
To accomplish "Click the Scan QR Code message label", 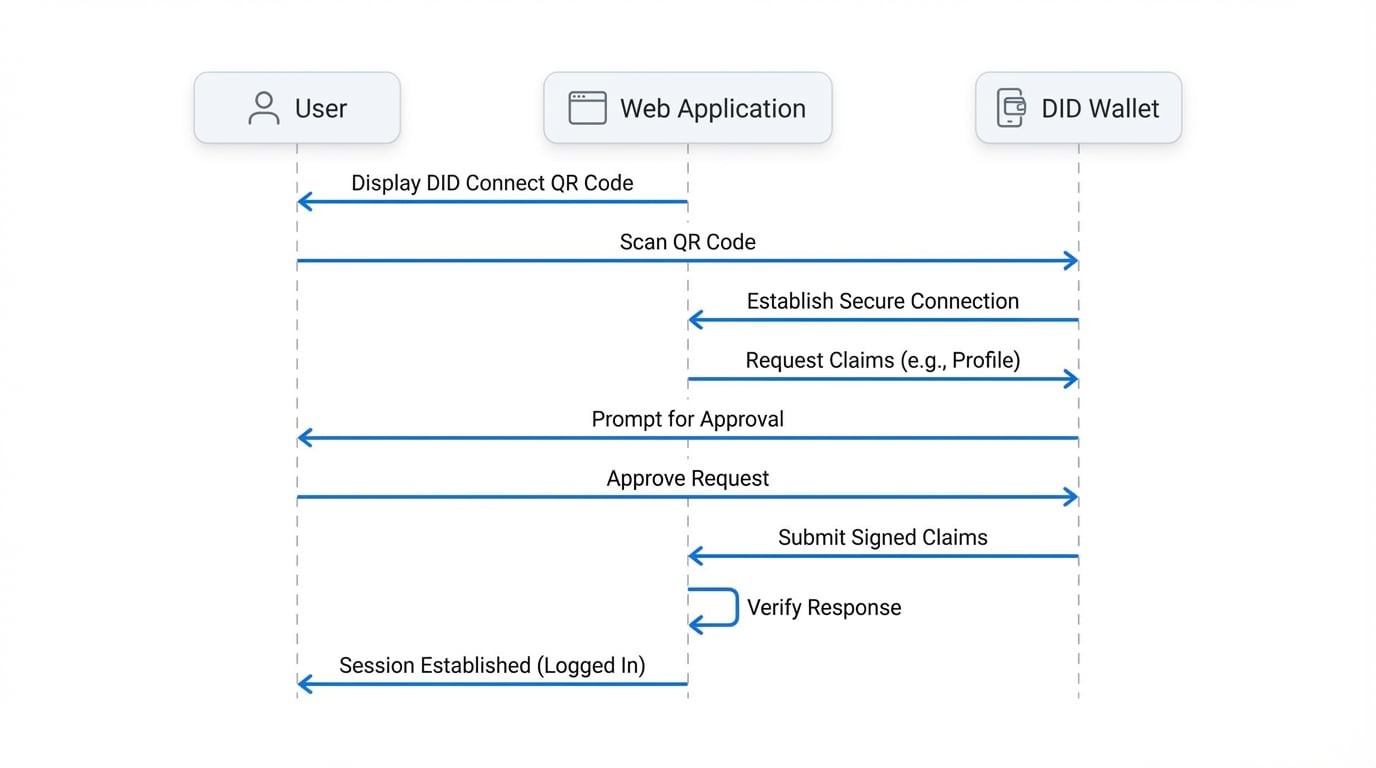I will (688, 242).
